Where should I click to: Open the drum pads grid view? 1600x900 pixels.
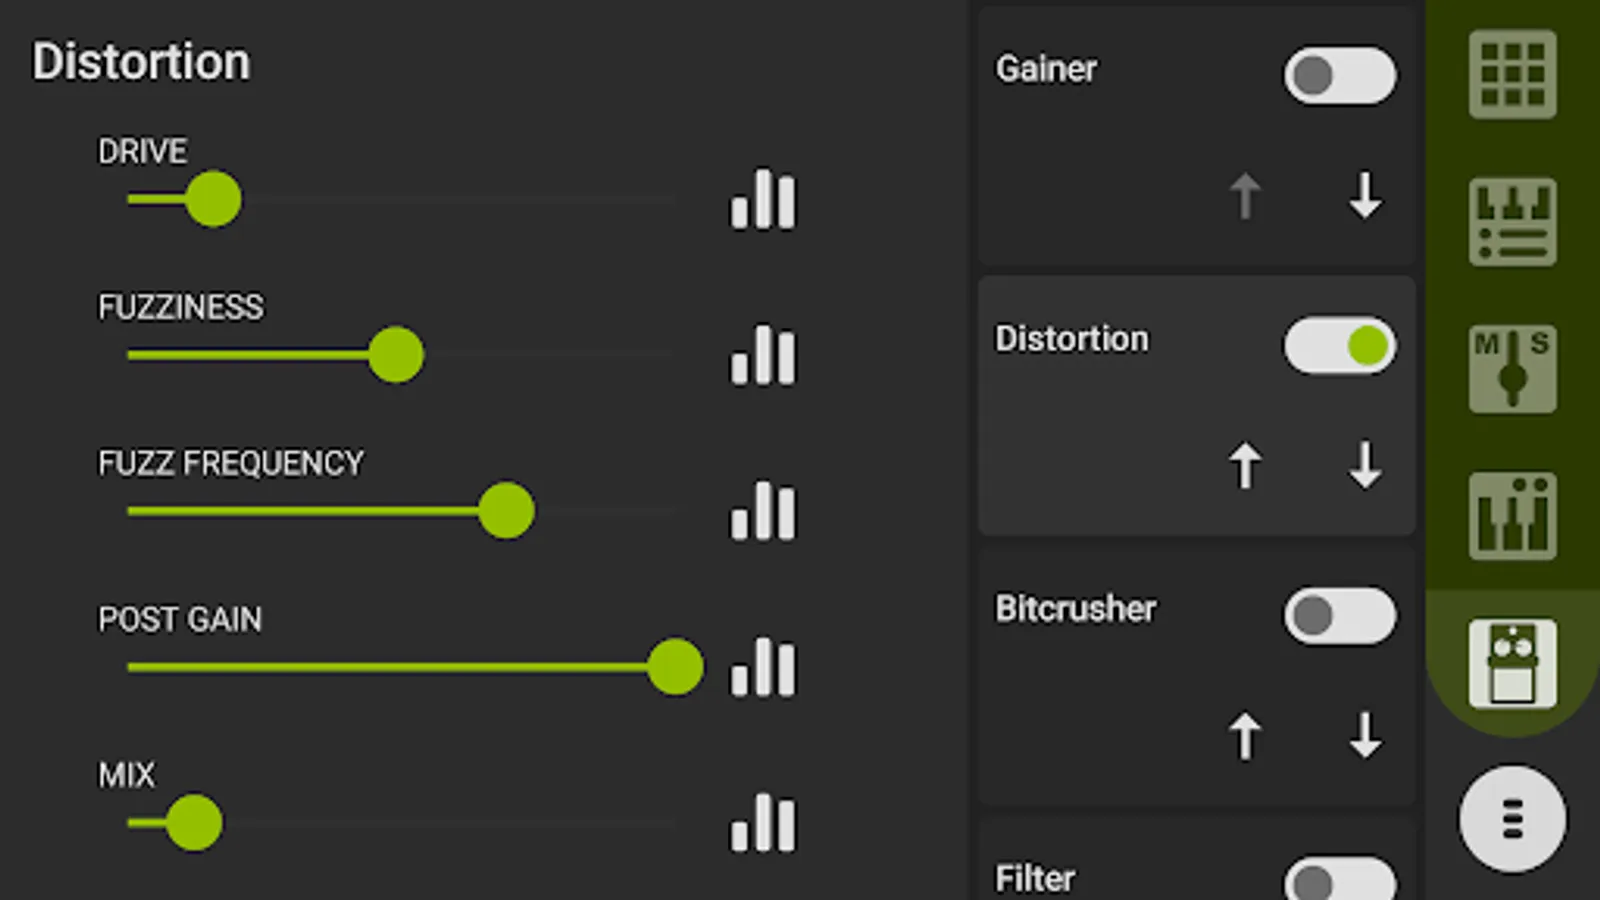pyautogui.click(x=1512, y=74)
